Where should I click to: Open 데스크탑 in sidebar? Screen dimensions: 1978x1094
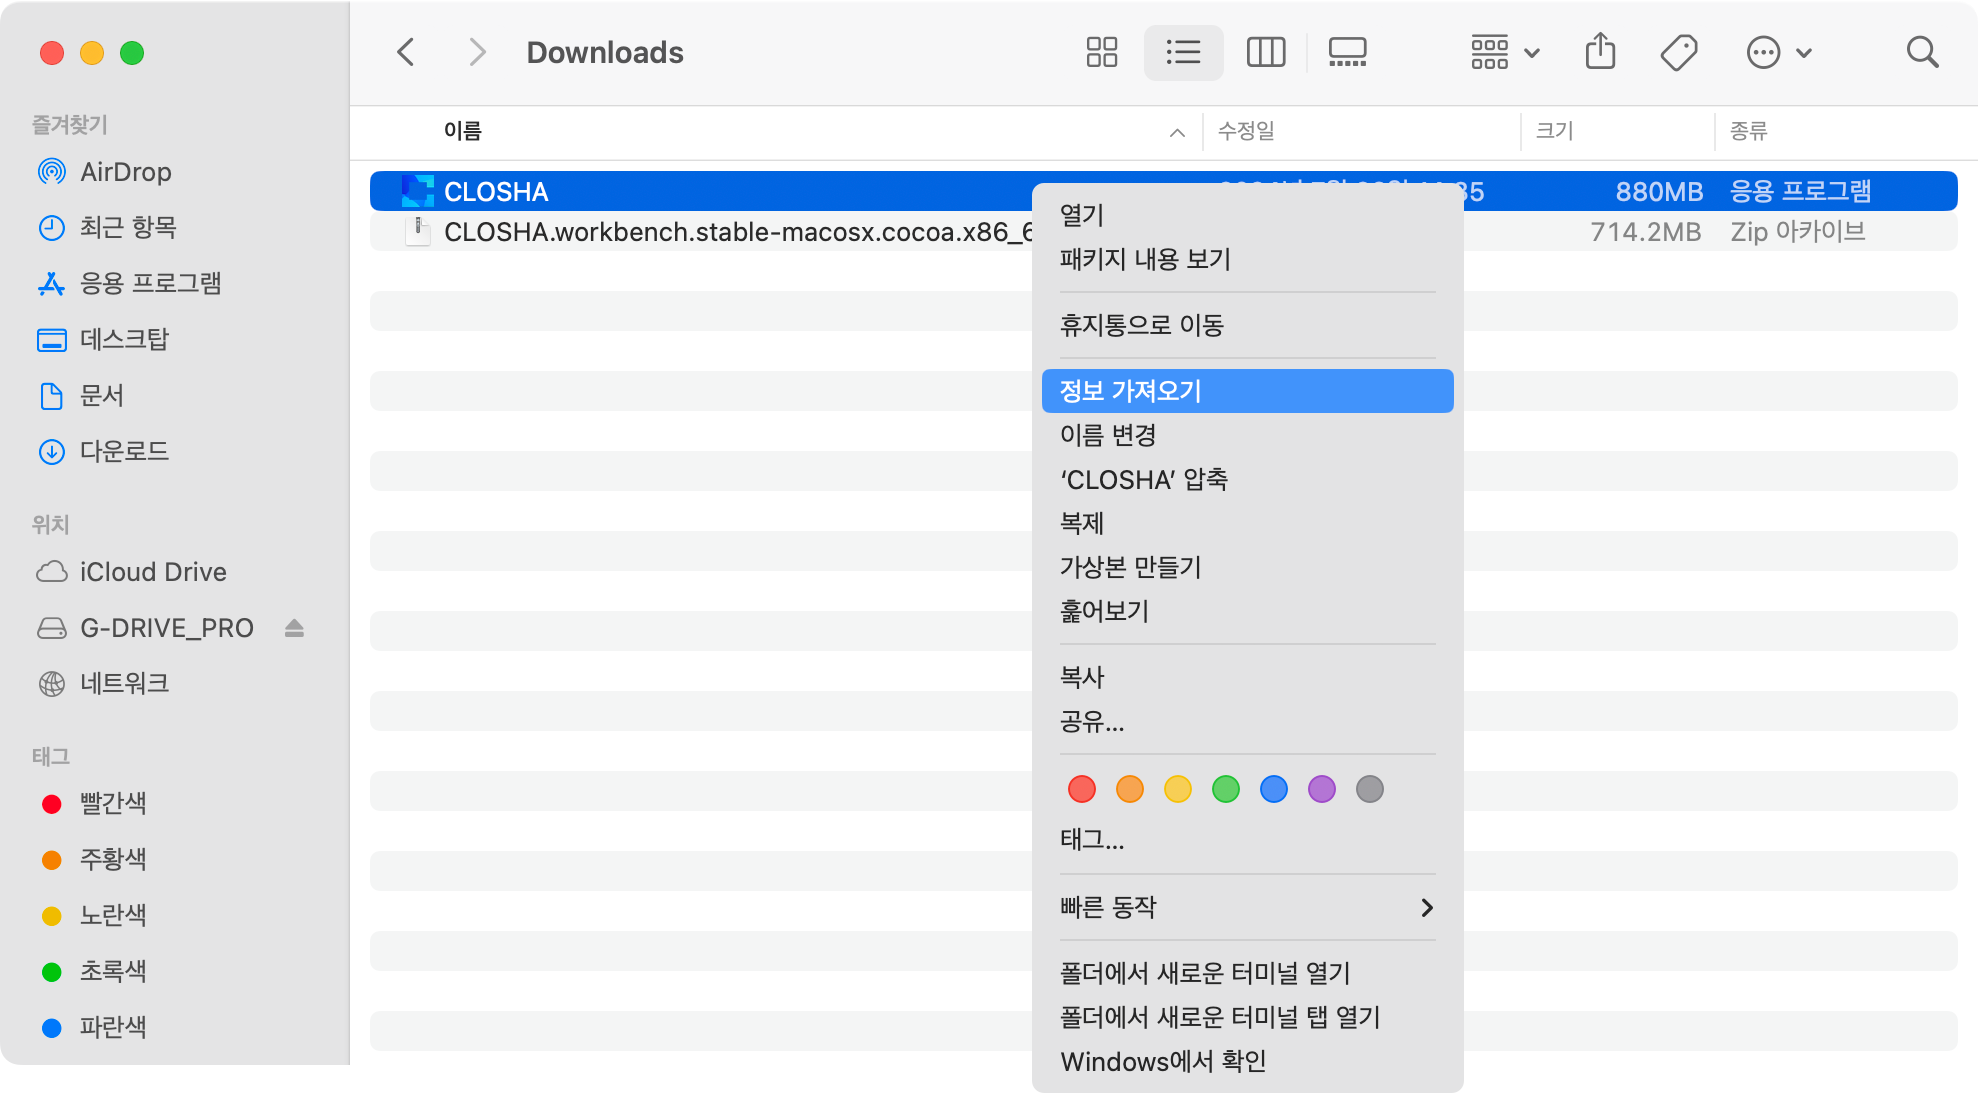coord(102,340)
